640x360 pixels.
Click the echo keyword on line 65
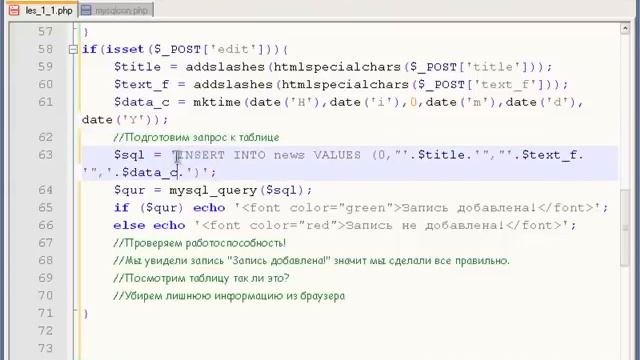tap(209, 208)
